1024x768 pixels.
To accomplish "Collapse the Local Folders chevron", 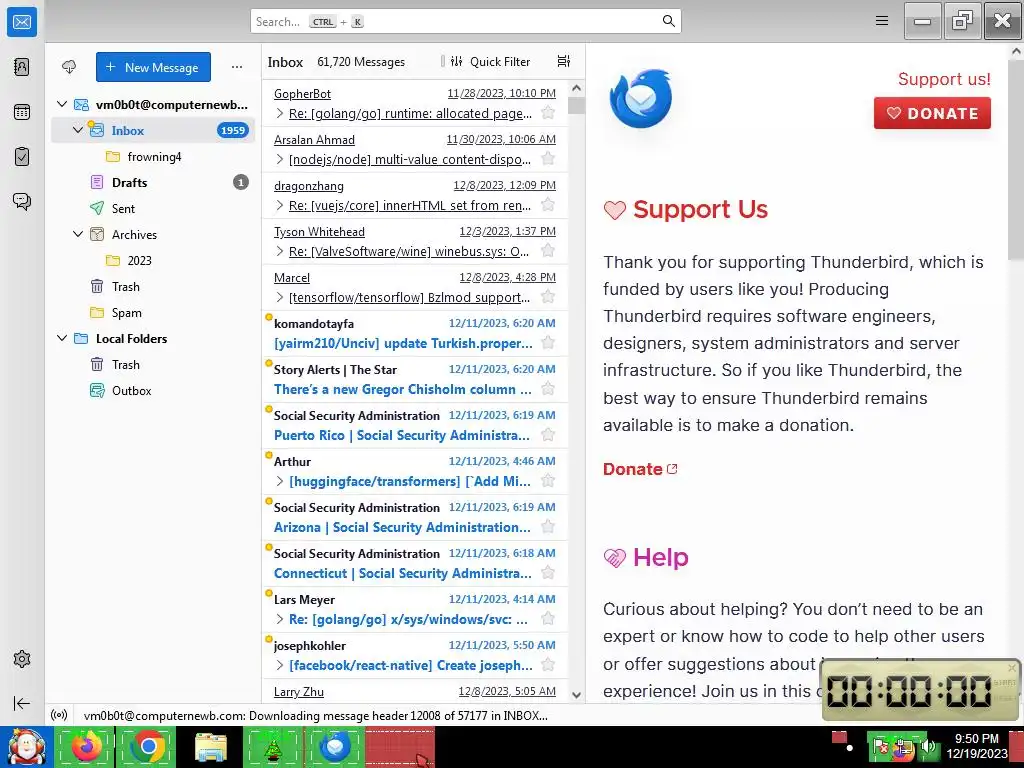I will click(x=62, y=338).
